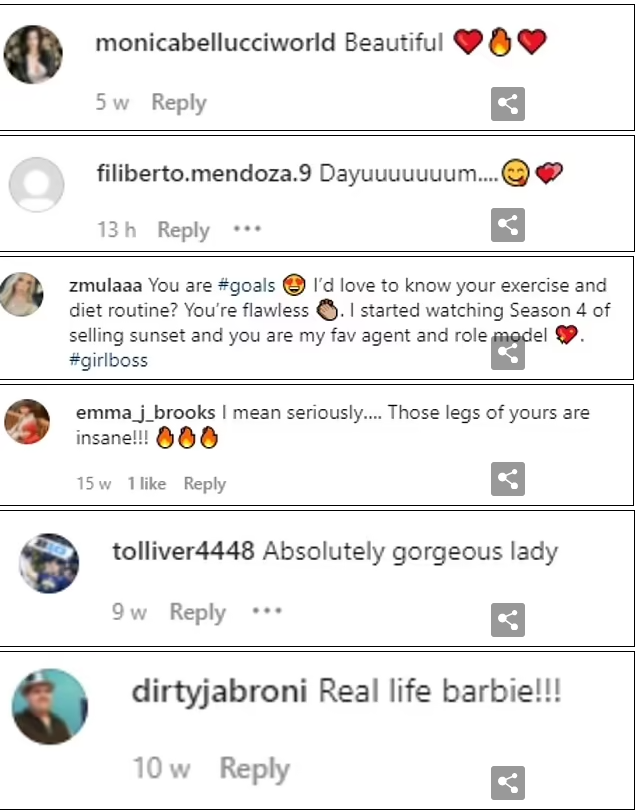The image size is (636, 811).
Task: Click share icon on tolliver4448 comment
Action: pyautogui.click(x=508, y=620)
